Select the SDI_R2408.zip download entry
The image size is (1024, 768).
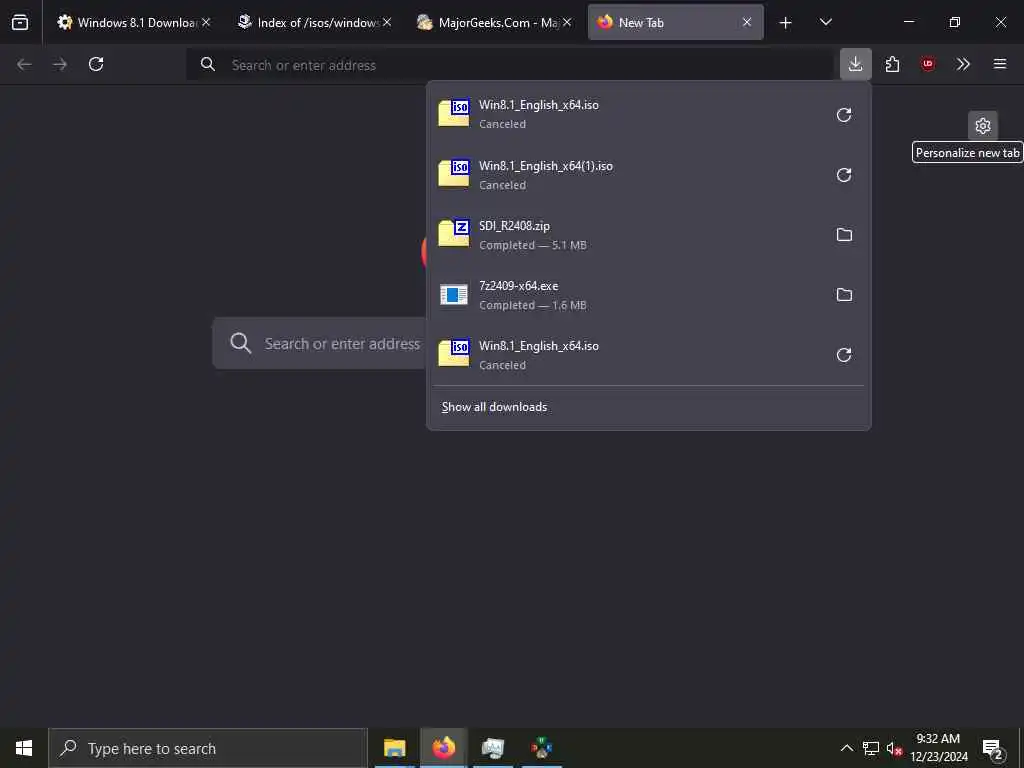coord(627,235)
